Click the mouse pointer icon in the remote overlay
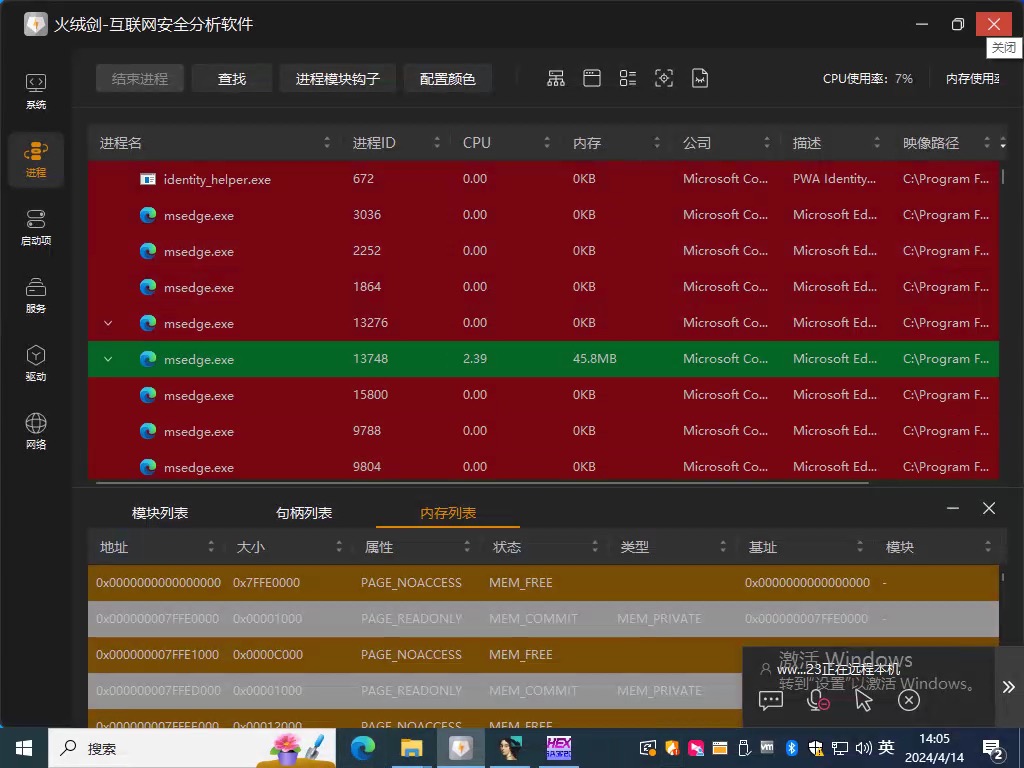 tap(863, 700)
